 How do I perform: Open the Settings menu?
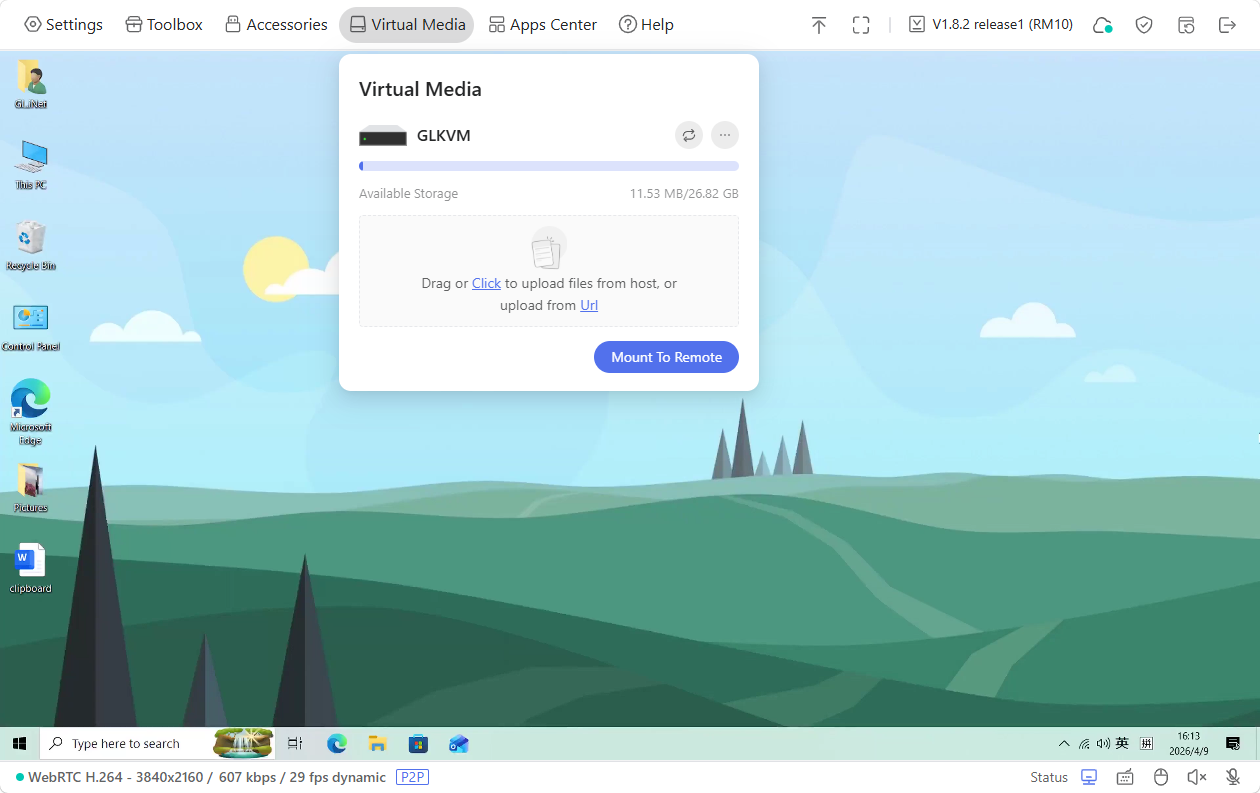point(63,24)
